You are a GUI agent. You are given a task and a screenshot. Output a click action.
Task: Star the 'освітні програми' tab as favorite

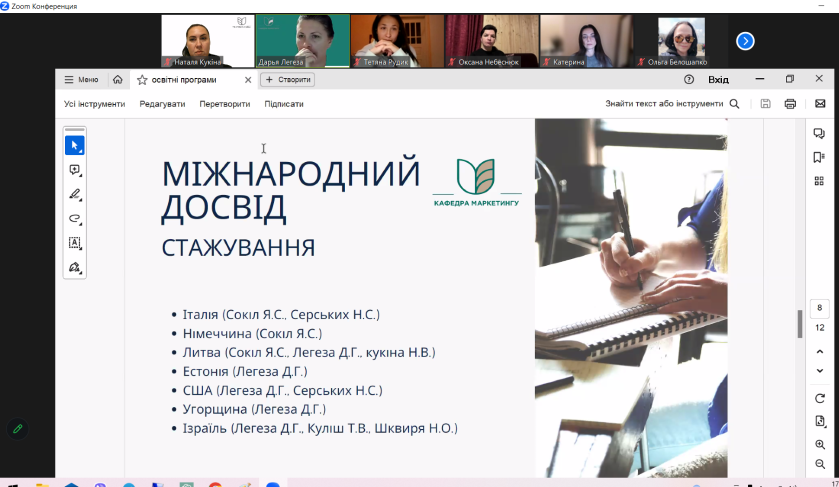tap(142, 80)
